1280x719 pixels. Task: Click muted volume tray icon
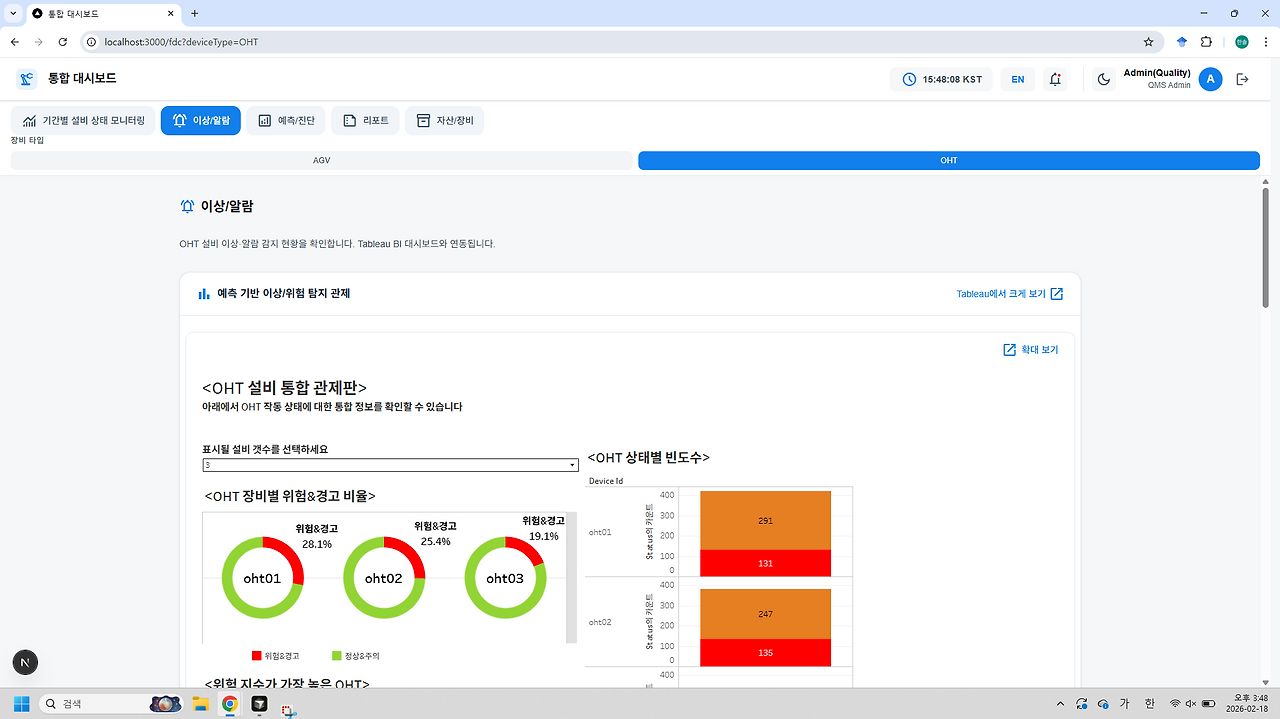point(1191,704)
